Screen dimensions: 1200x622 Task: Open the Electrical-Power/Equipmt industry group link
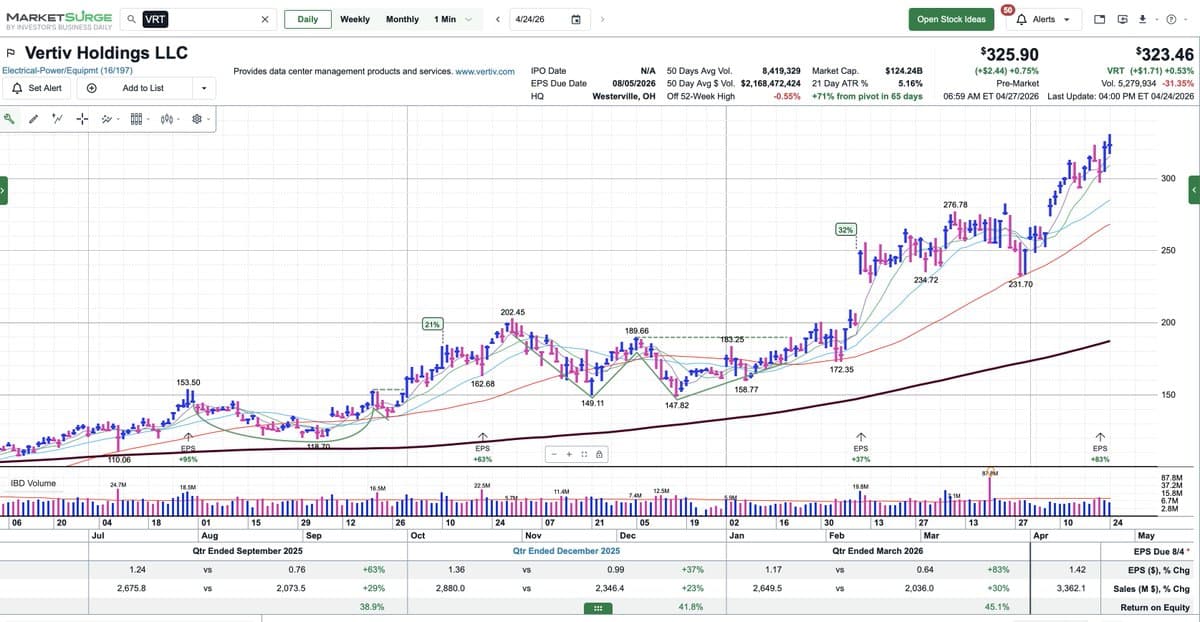click(x=67, y=71)
